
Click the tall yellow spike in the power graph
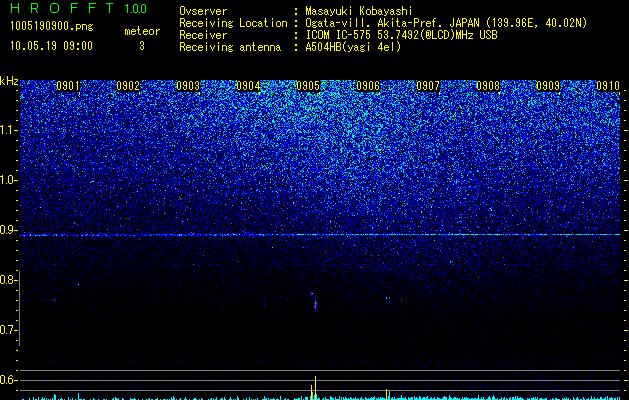tap(315, 388)
